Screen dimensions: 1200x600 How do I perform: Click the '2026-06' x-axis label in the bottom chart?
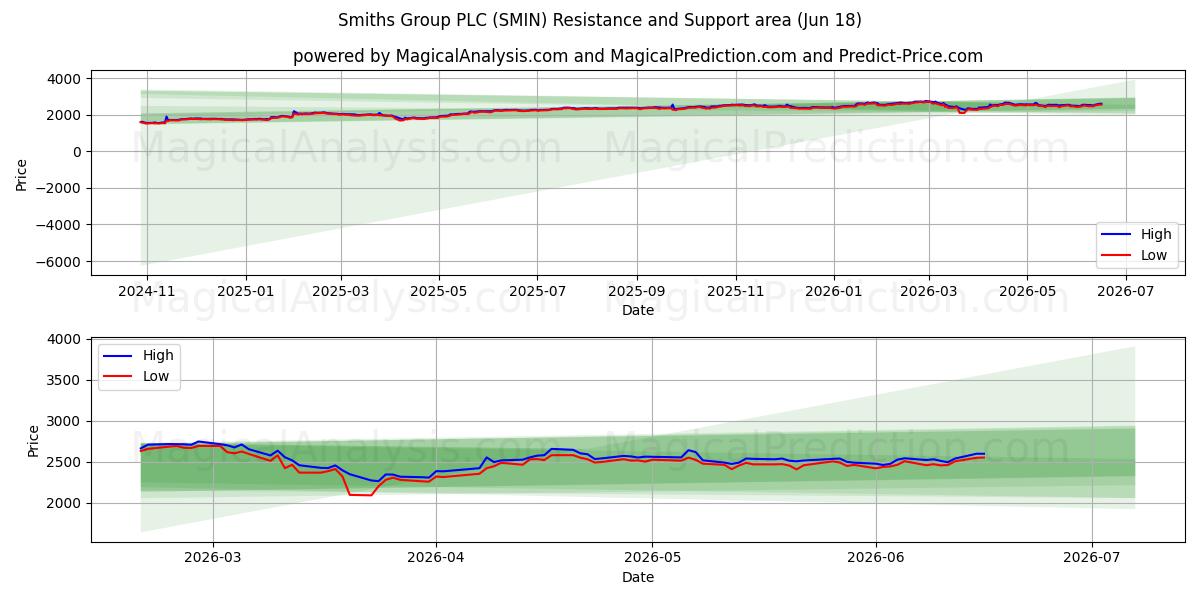(876, 558)
